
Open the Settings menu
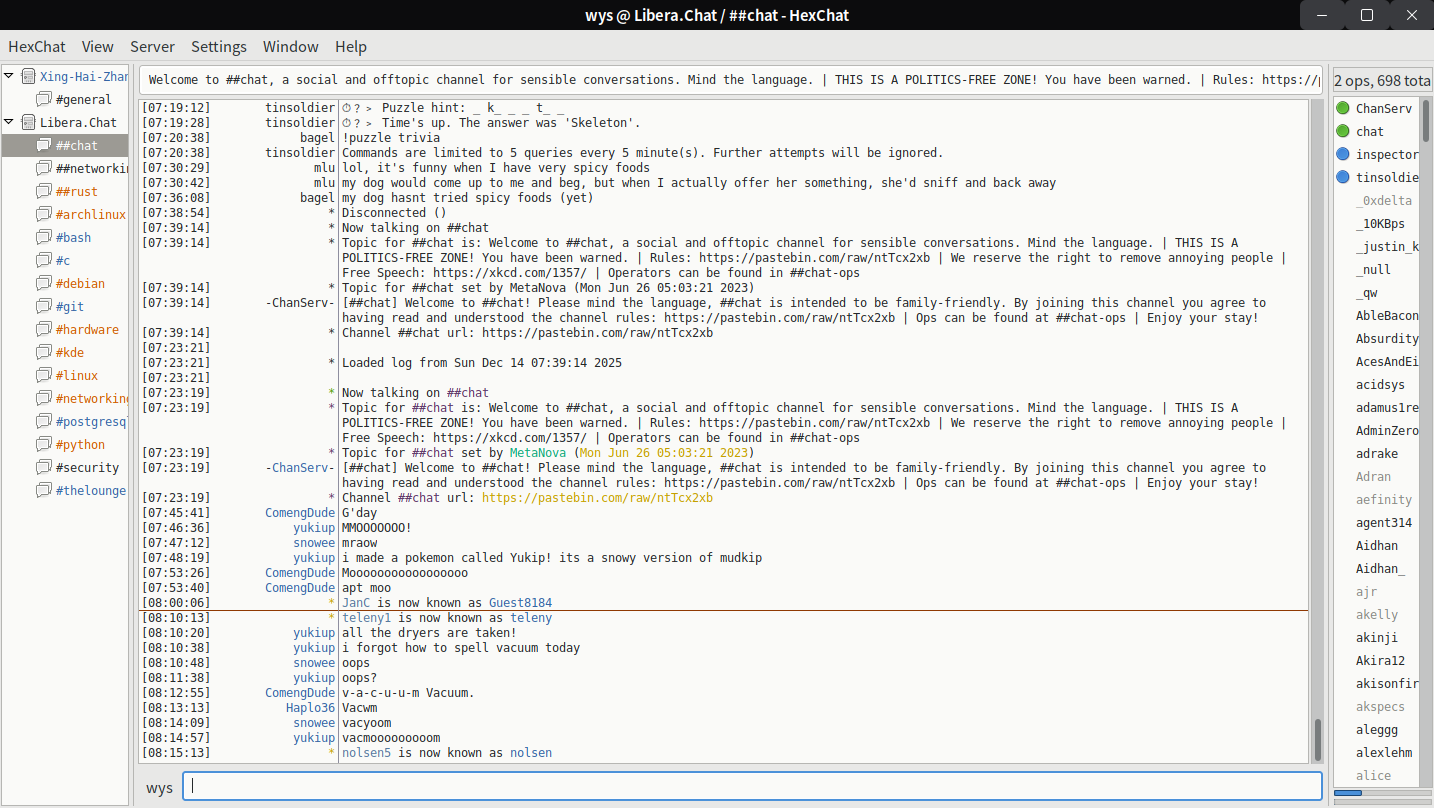tap(218, 46)
